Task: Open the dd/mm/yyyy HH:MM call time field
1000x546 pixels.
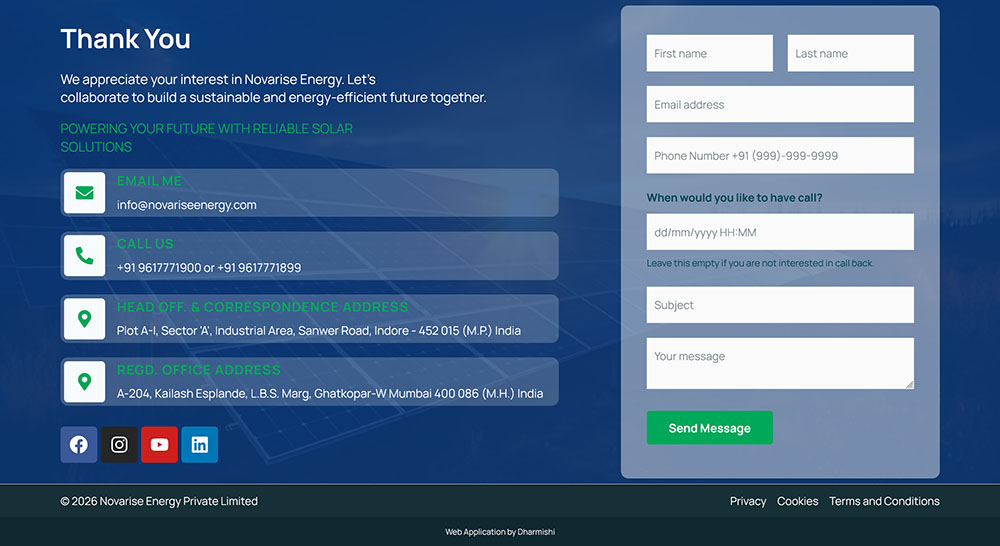Action: point(780,232)
